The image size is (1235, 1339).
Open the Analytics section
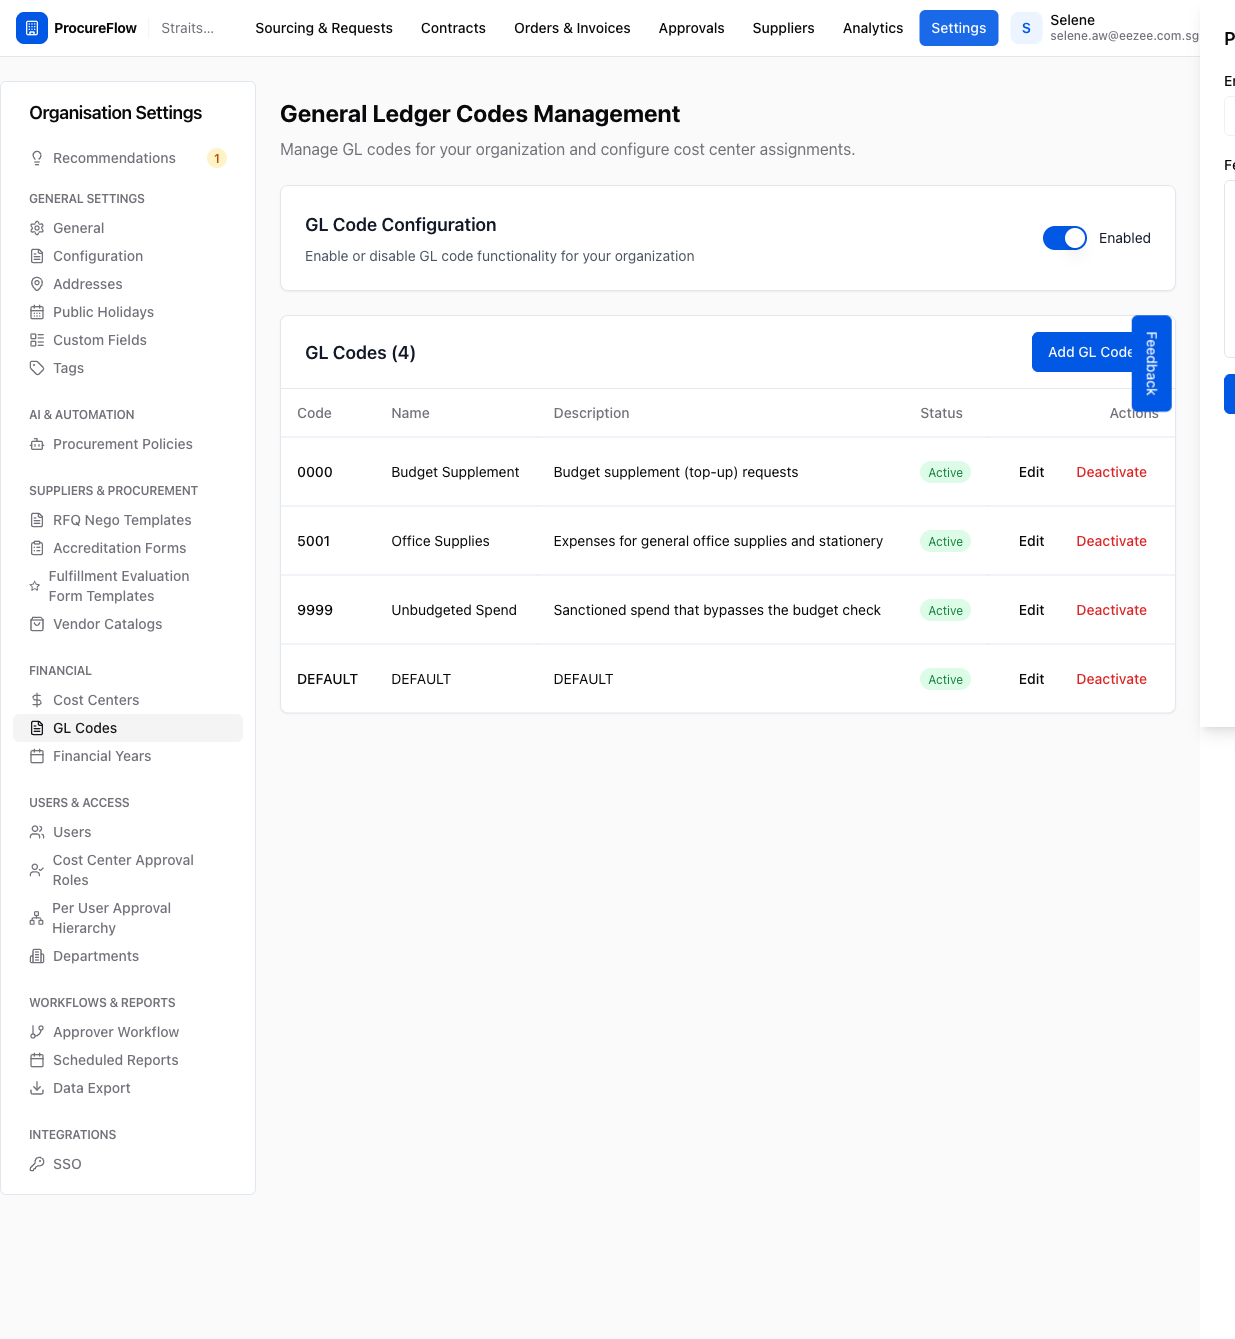873,28
